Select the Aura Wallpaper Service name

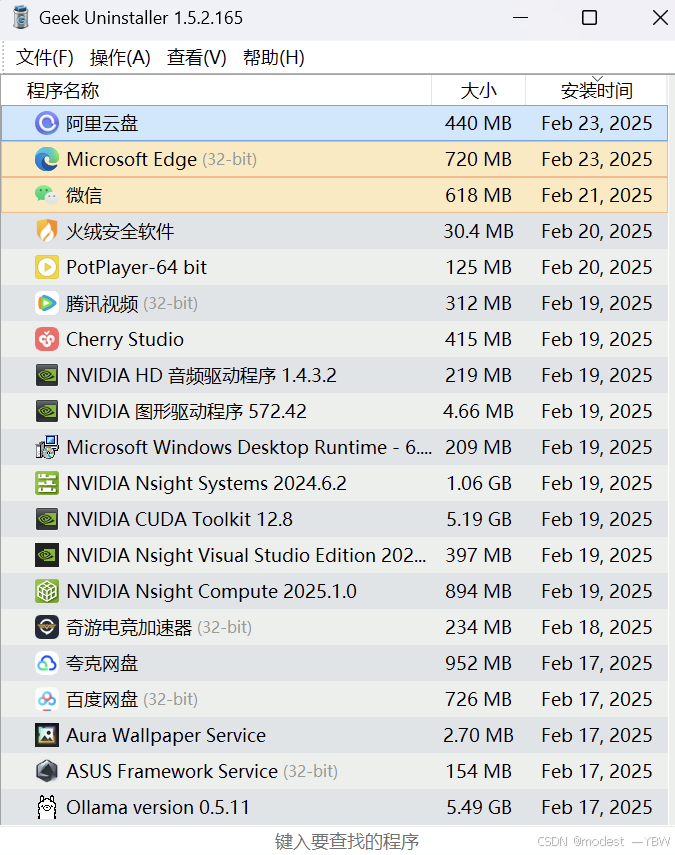[166, 735]
